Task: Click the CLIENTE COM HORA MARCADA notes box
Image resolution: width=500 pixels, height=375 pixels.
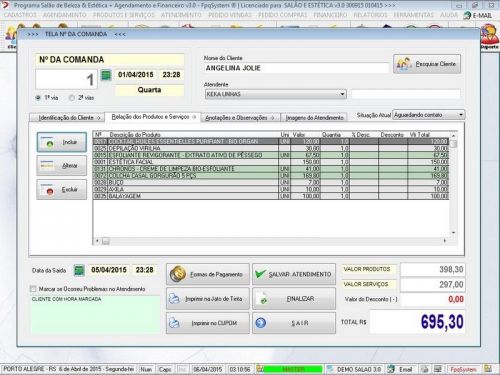Action: coord(96,314)
